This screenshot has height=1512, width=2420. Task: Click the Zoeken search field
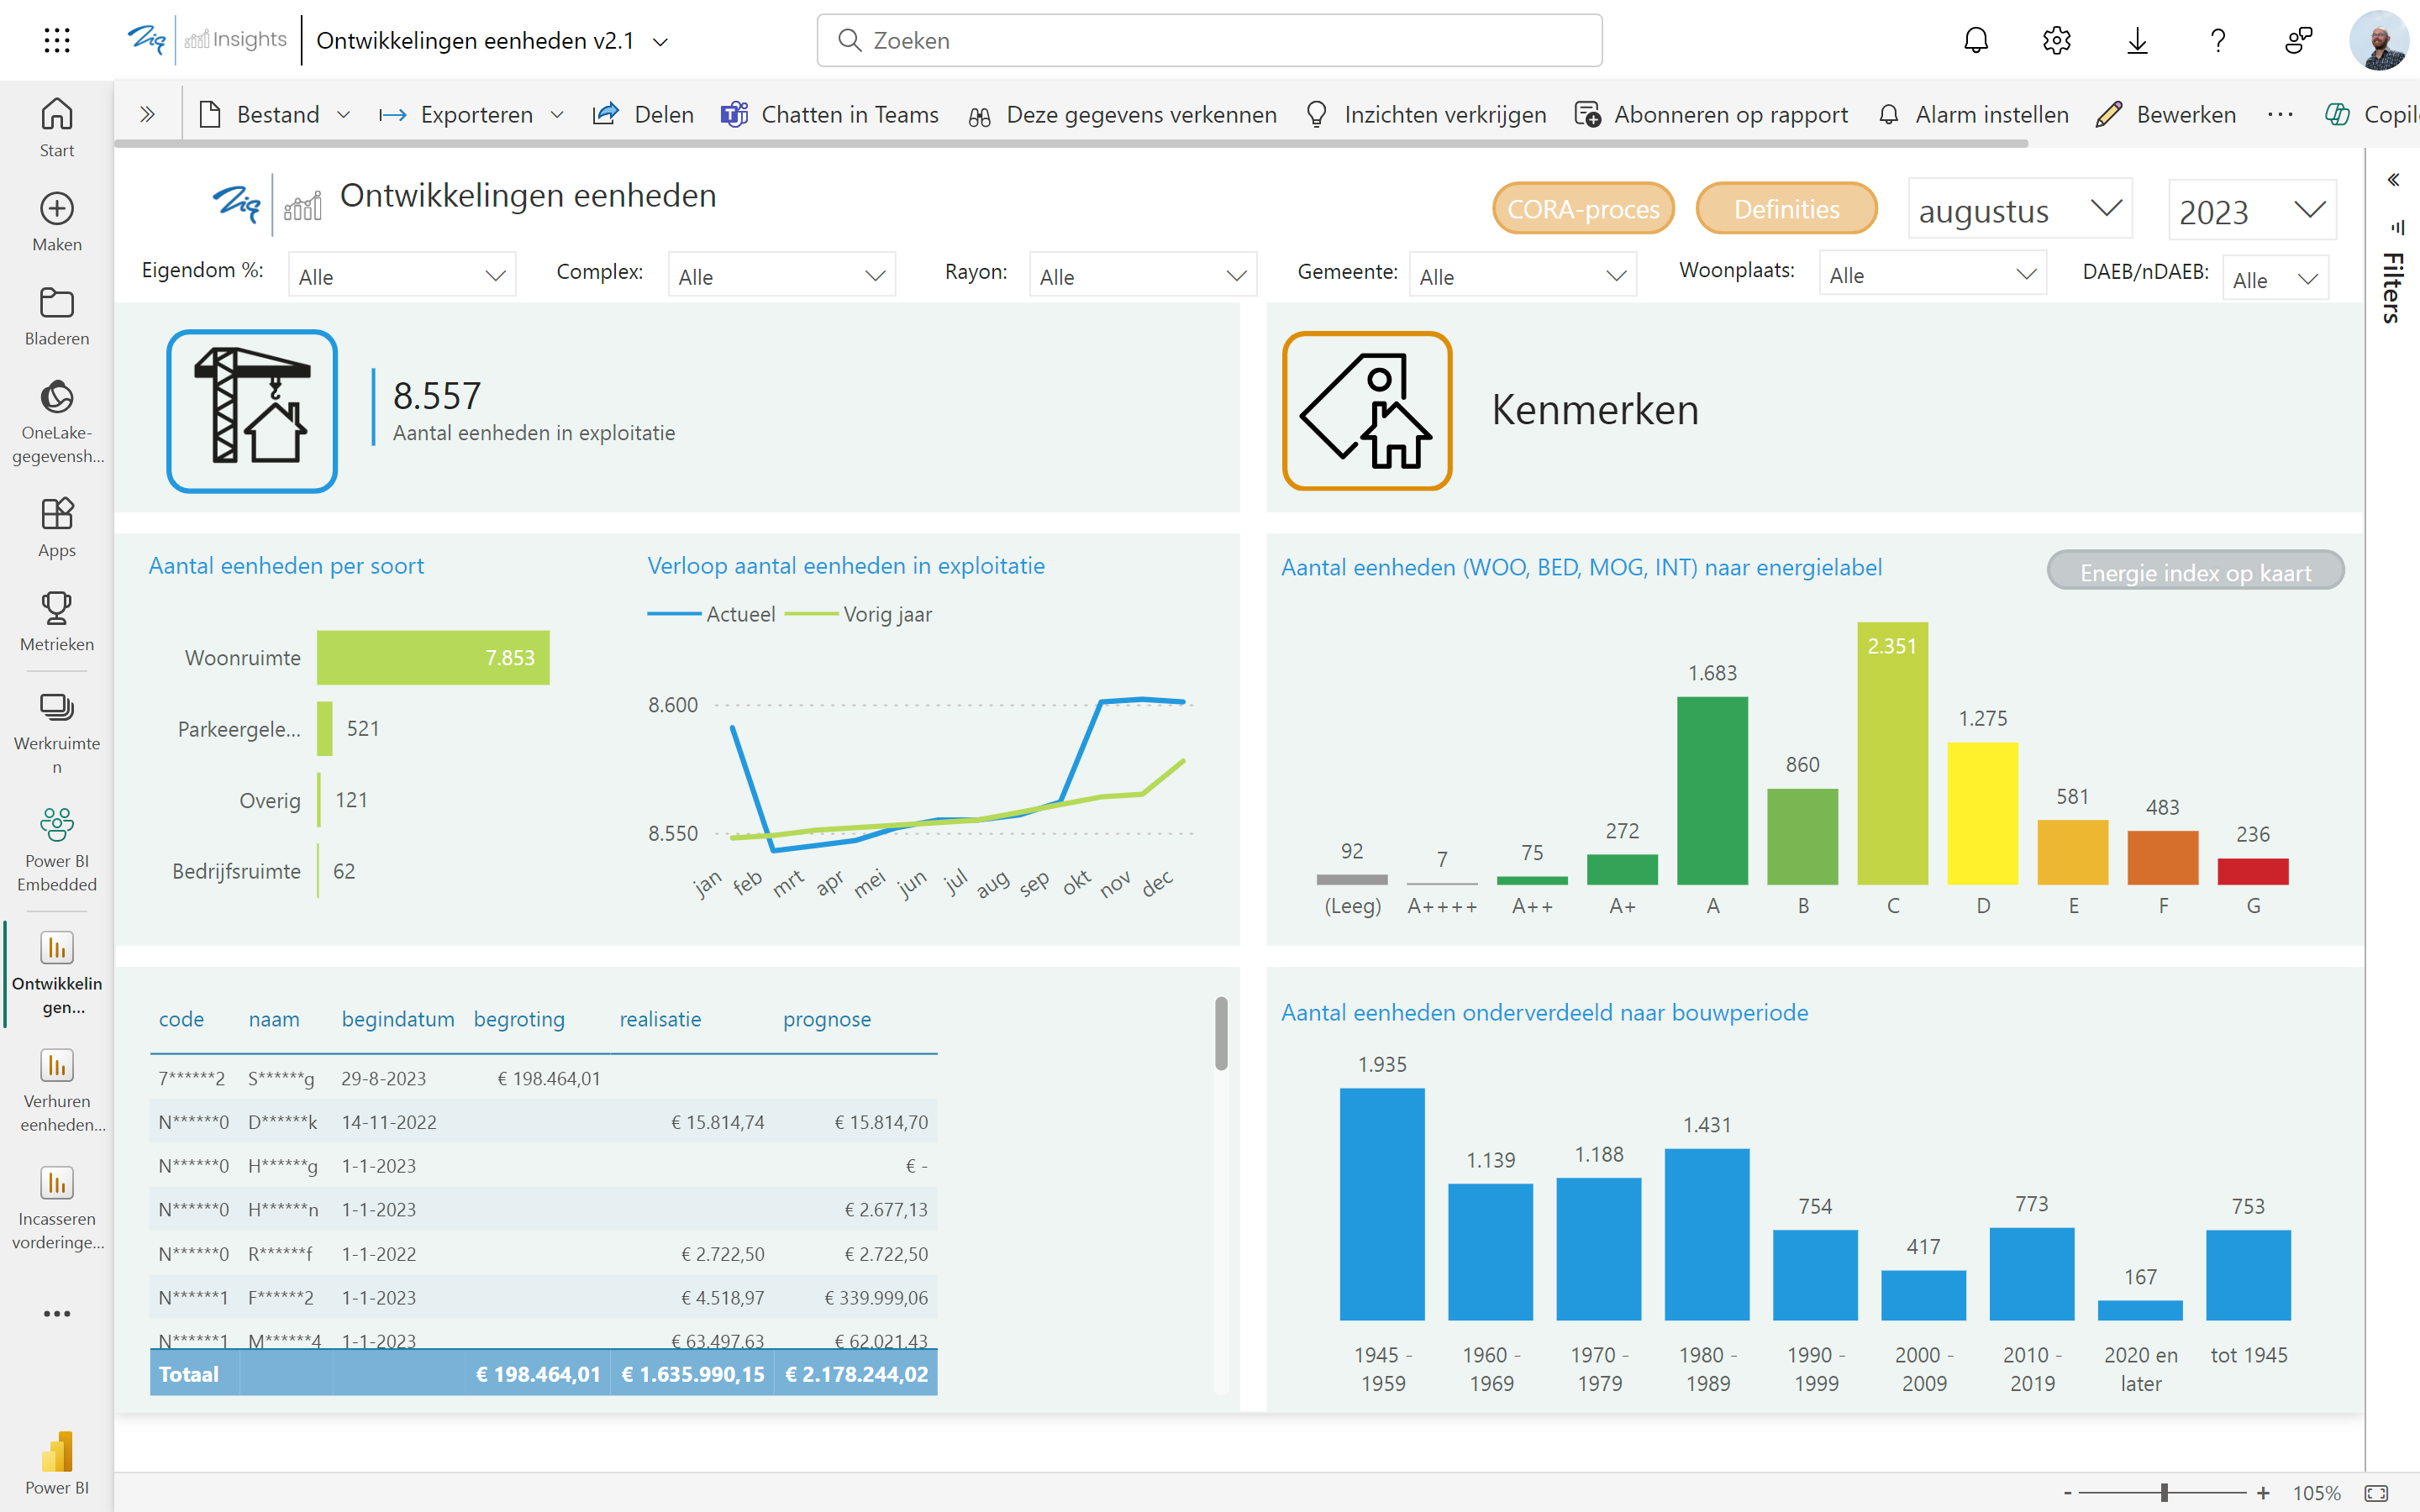pyautogui.click(x=1209, y=40)
